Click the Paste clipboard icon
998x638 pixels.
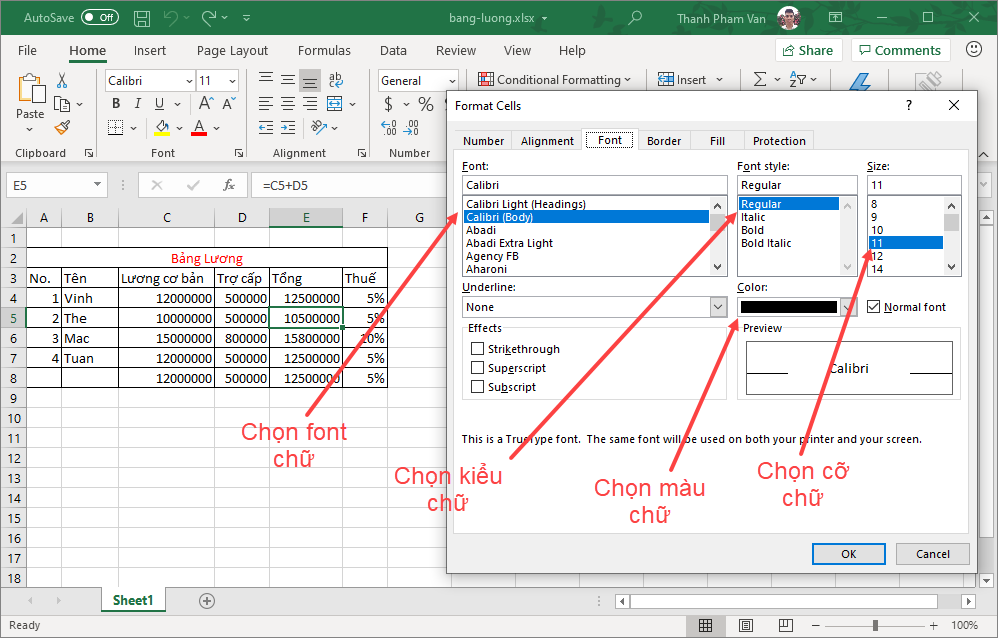[x=31, y=89]
